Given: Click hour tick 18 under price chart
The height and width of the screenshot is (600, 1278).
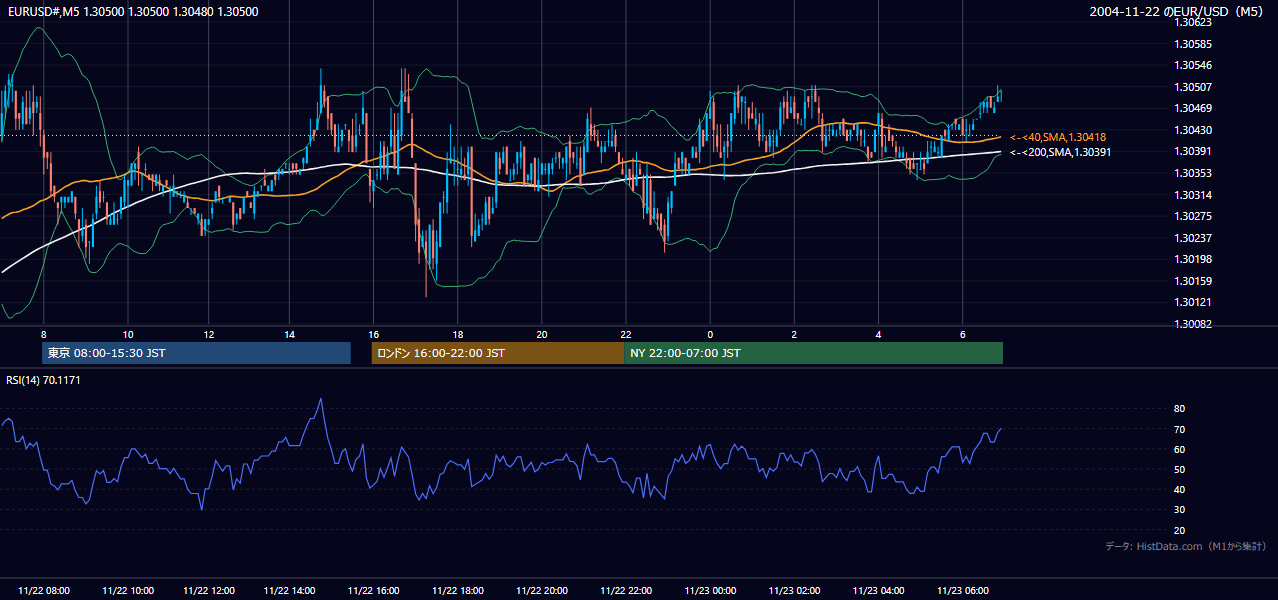Looking at the screenshot, I should click(x=457, y=334).
